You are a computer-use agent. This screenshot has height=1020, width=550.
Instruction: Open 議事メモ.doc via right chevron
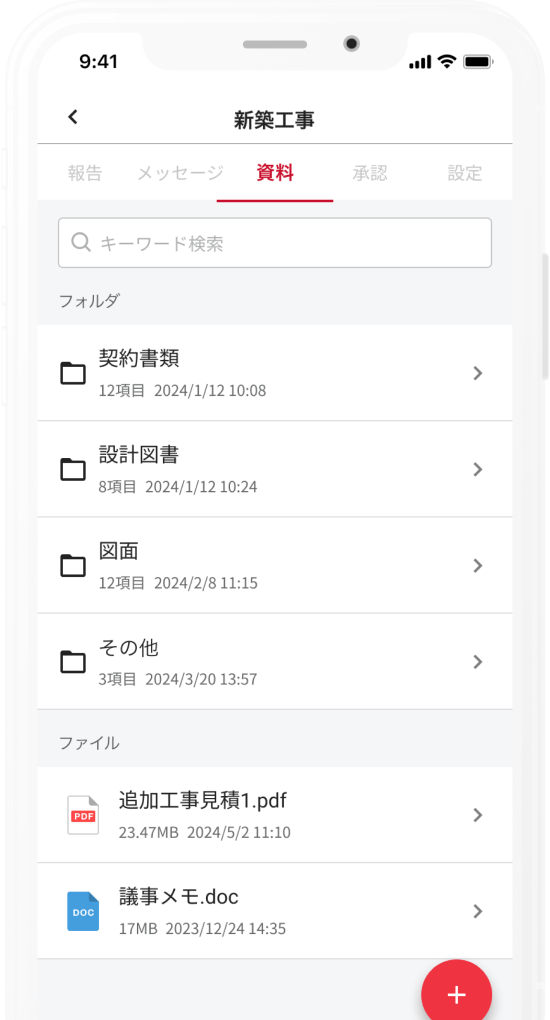click(478, 911)
